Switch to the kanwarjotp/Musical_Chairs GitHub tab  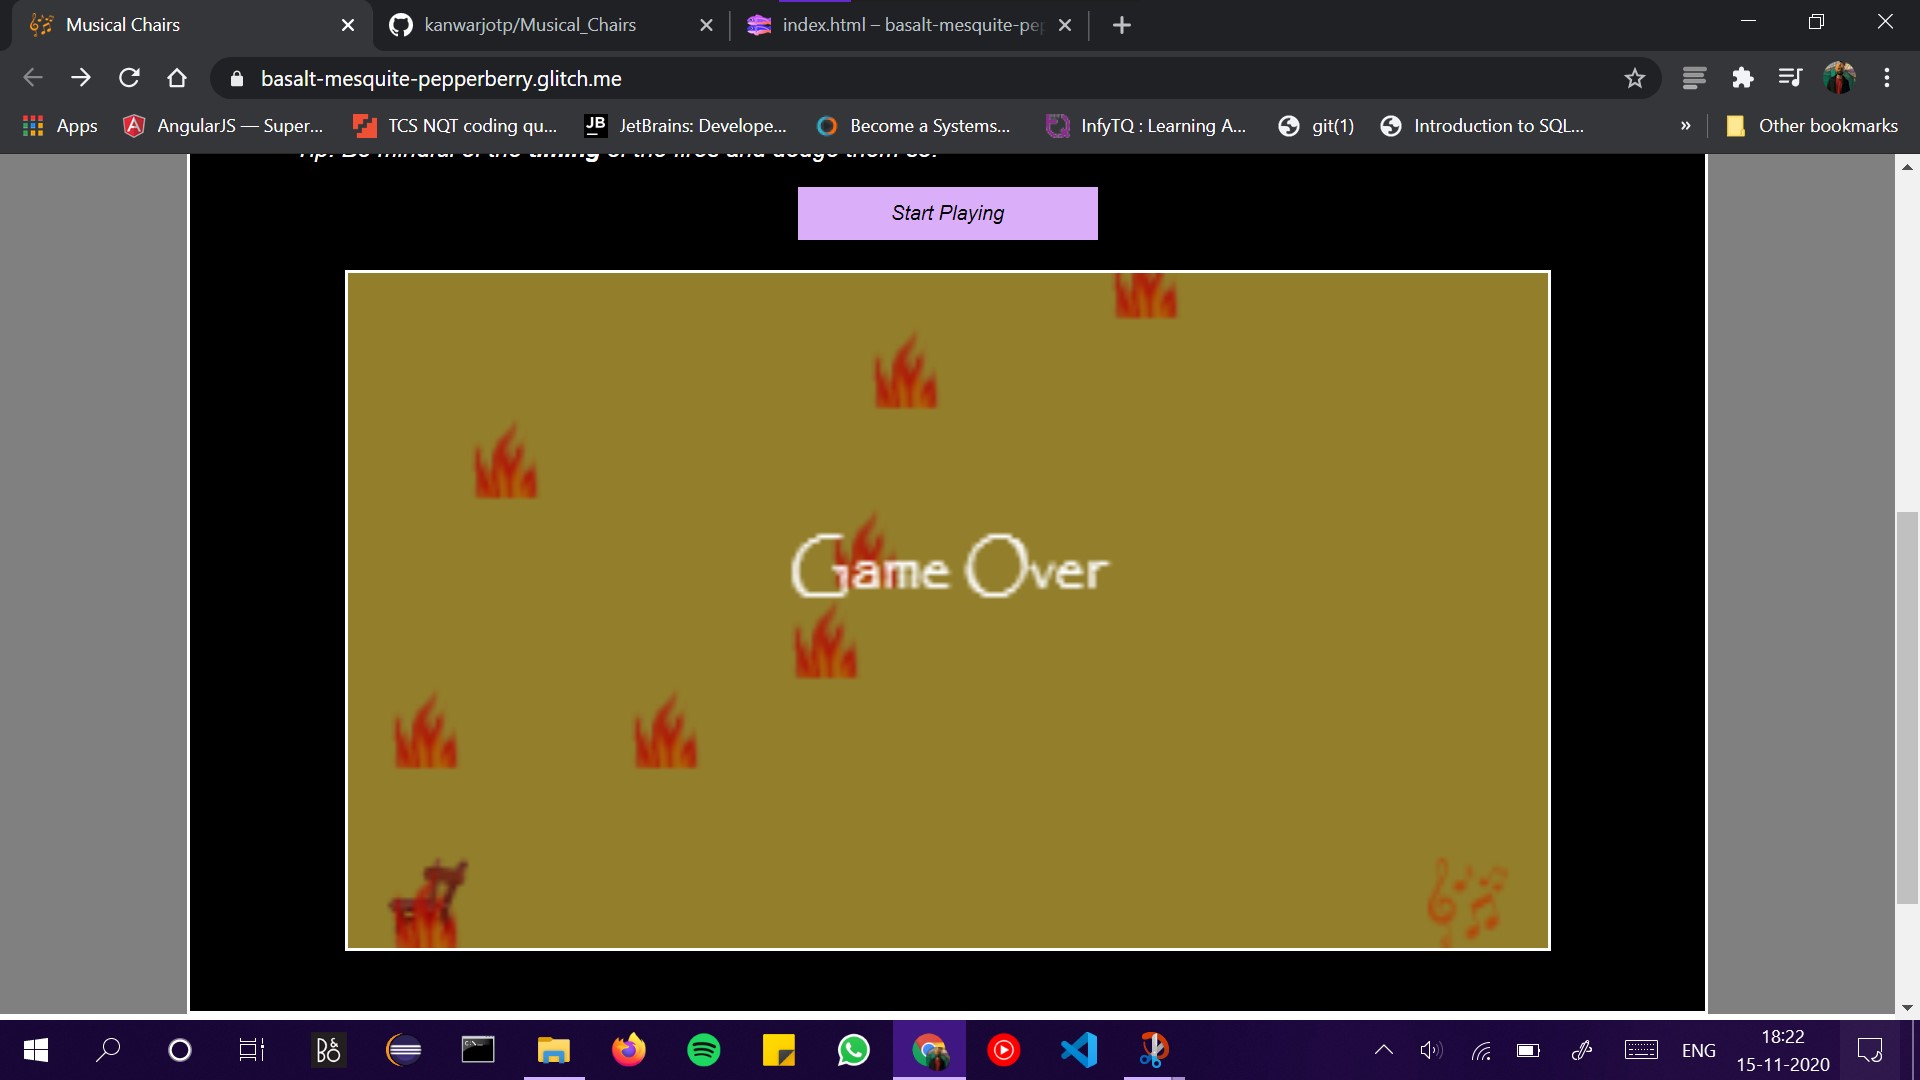530,25
